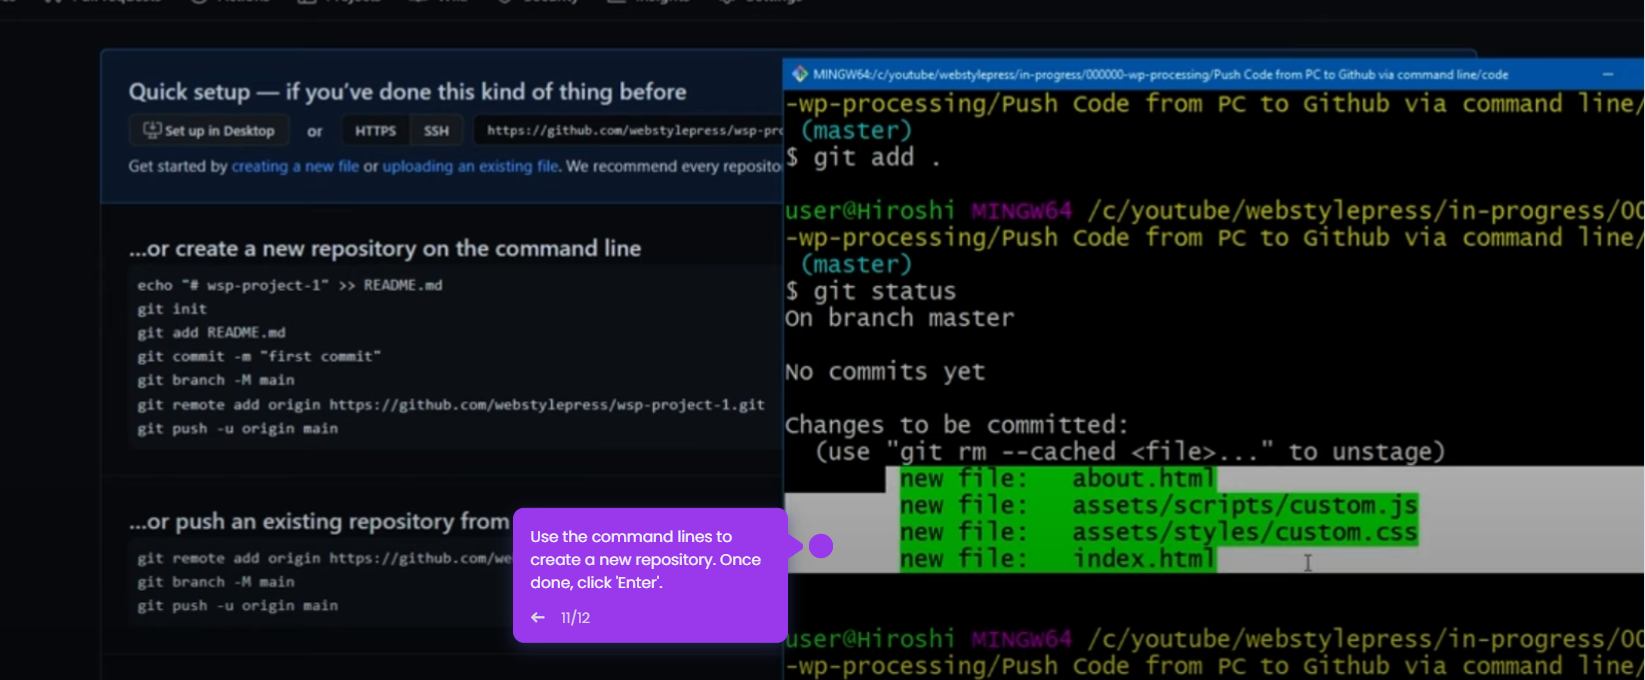Image resolution: width=1645 pixels, height=680 pixels.
Task: Click the Set up in Desktop button
Action: point(209,131)
